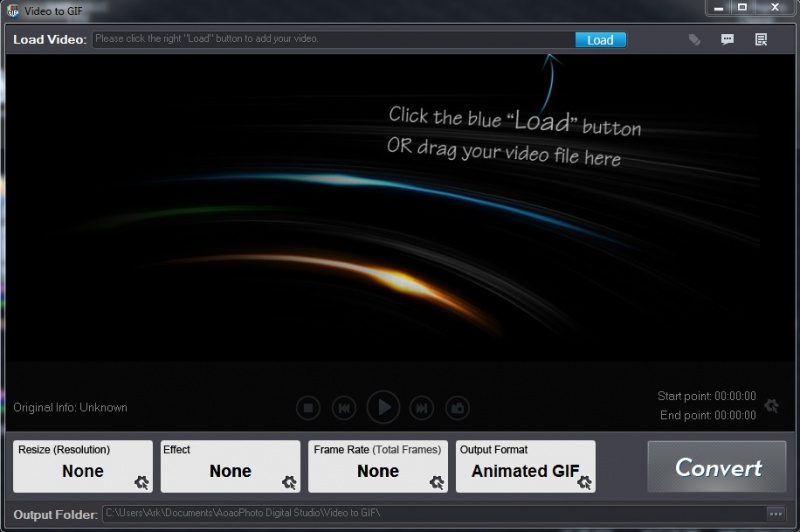
Task: Open start/end point settings gear
Action: coord(771,406)
